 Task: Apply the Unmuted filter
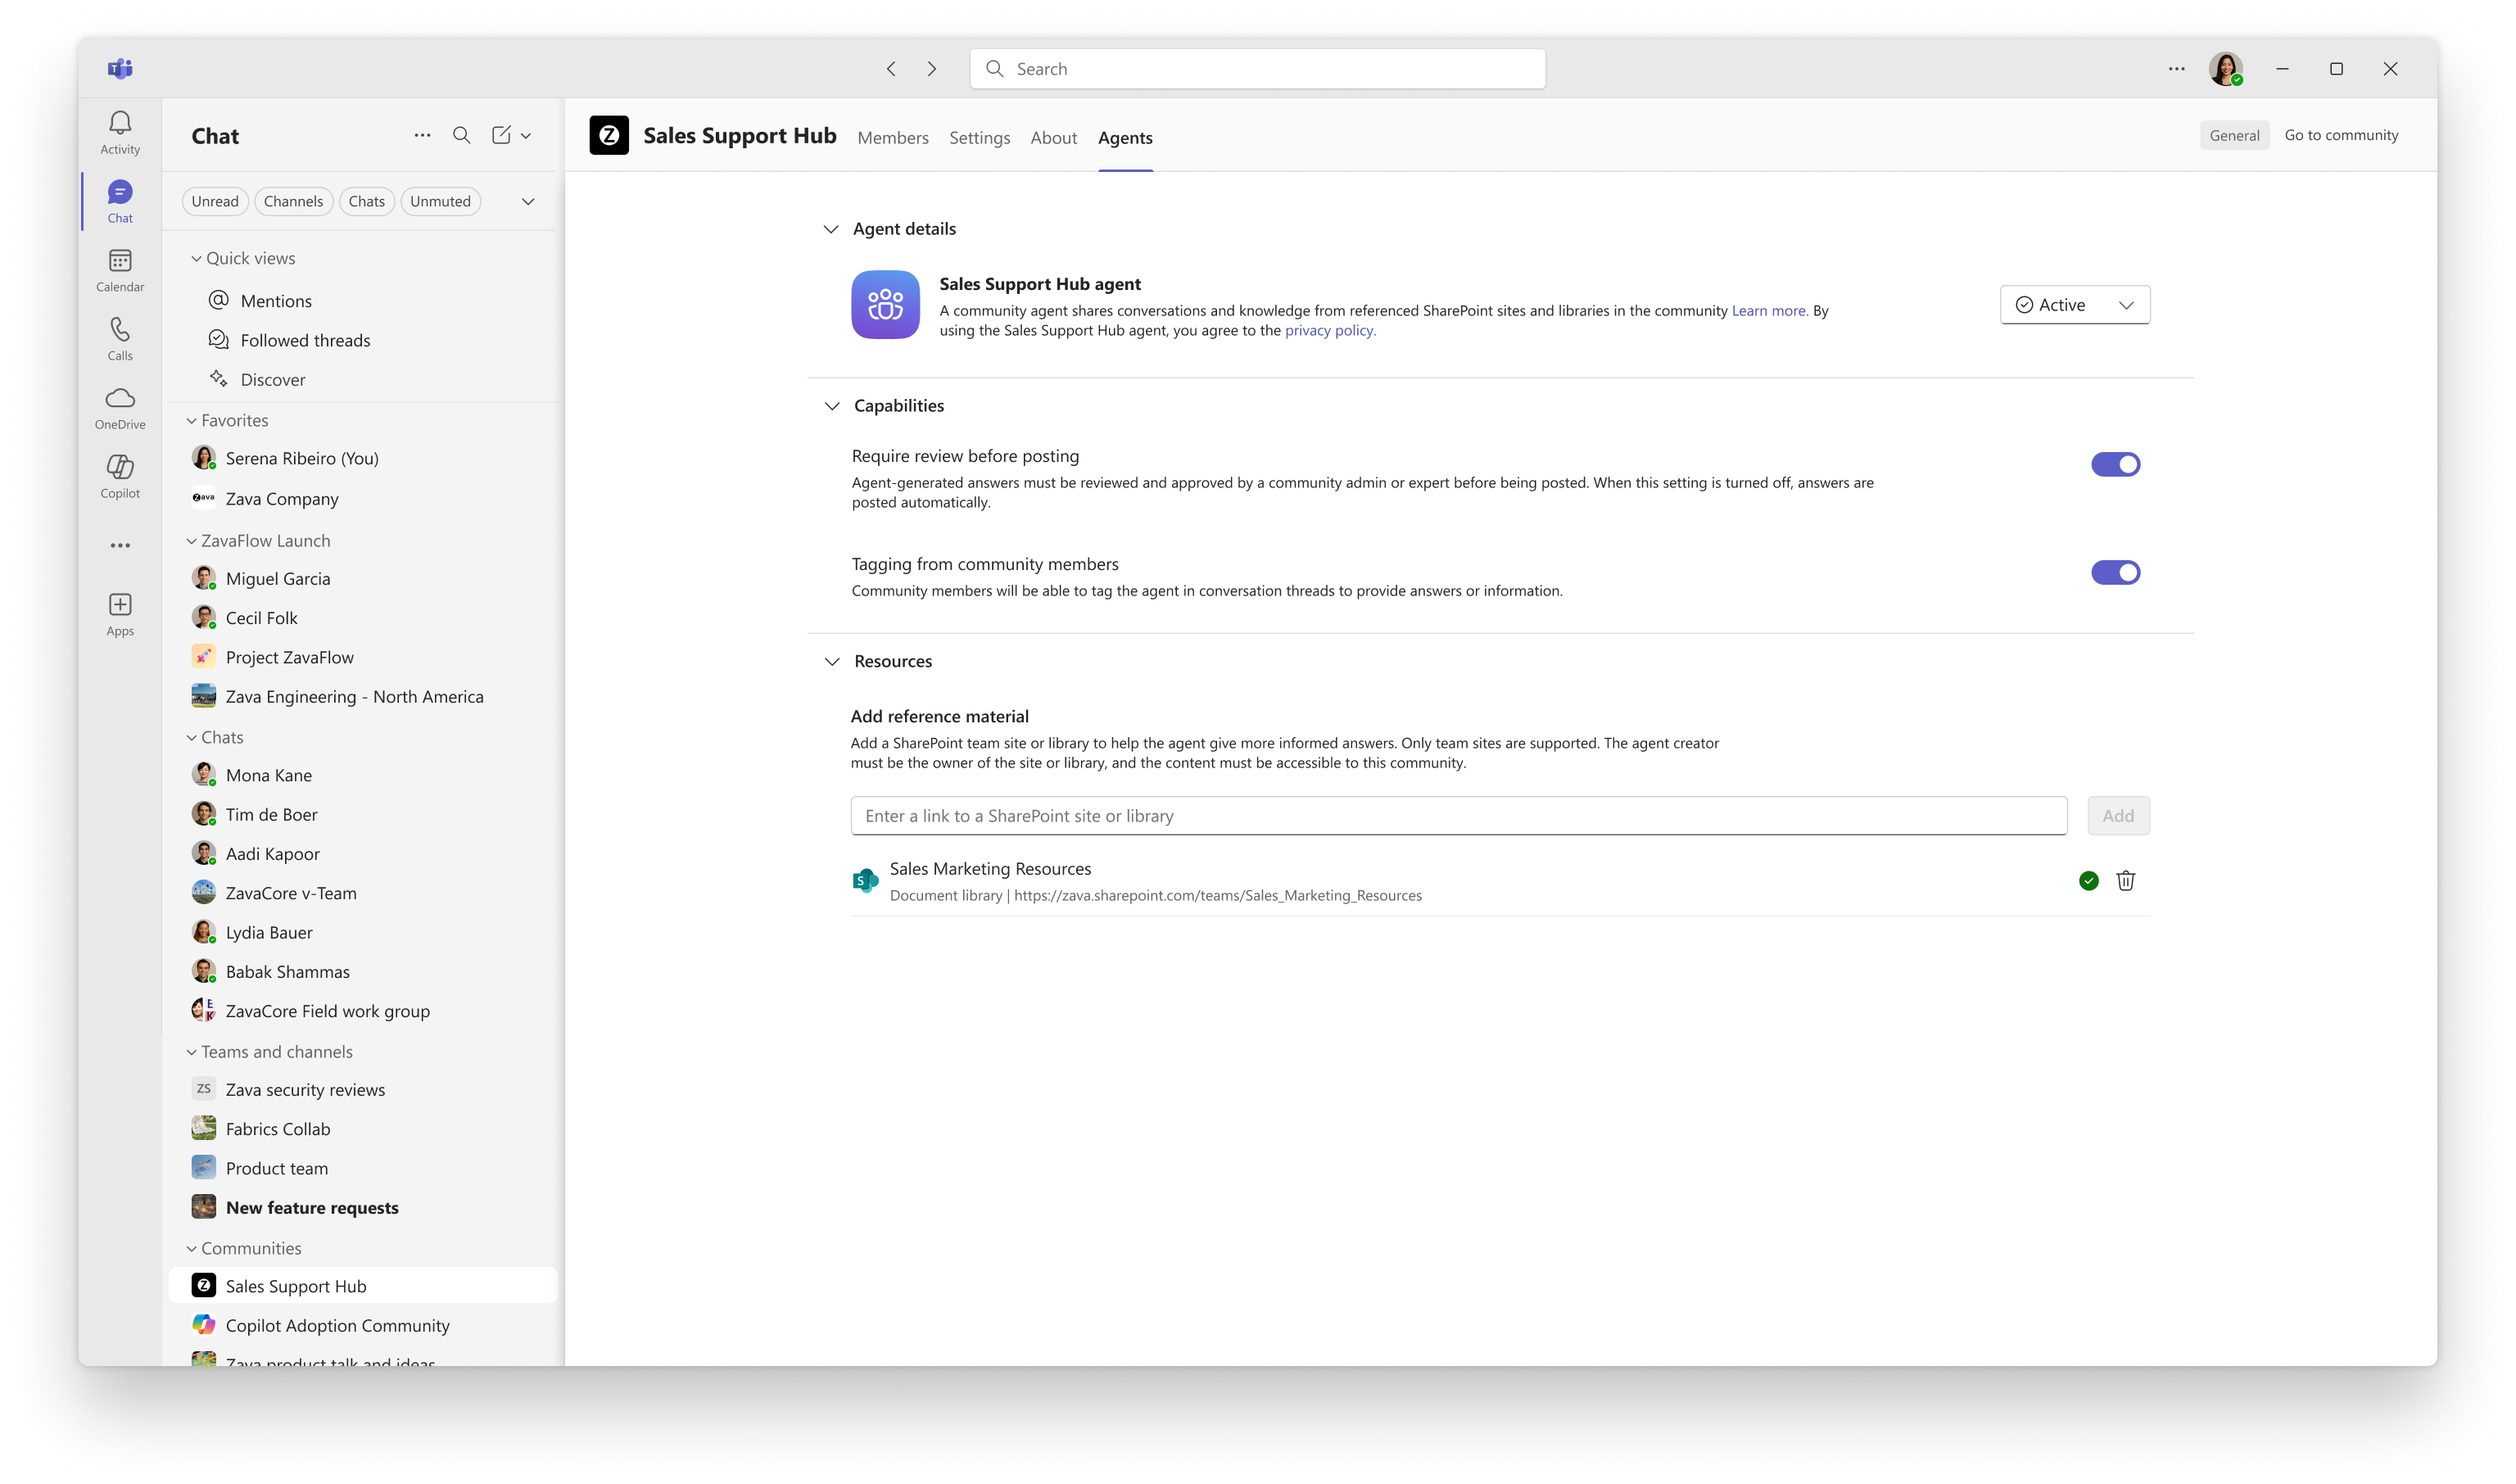[x=440, y=201]
